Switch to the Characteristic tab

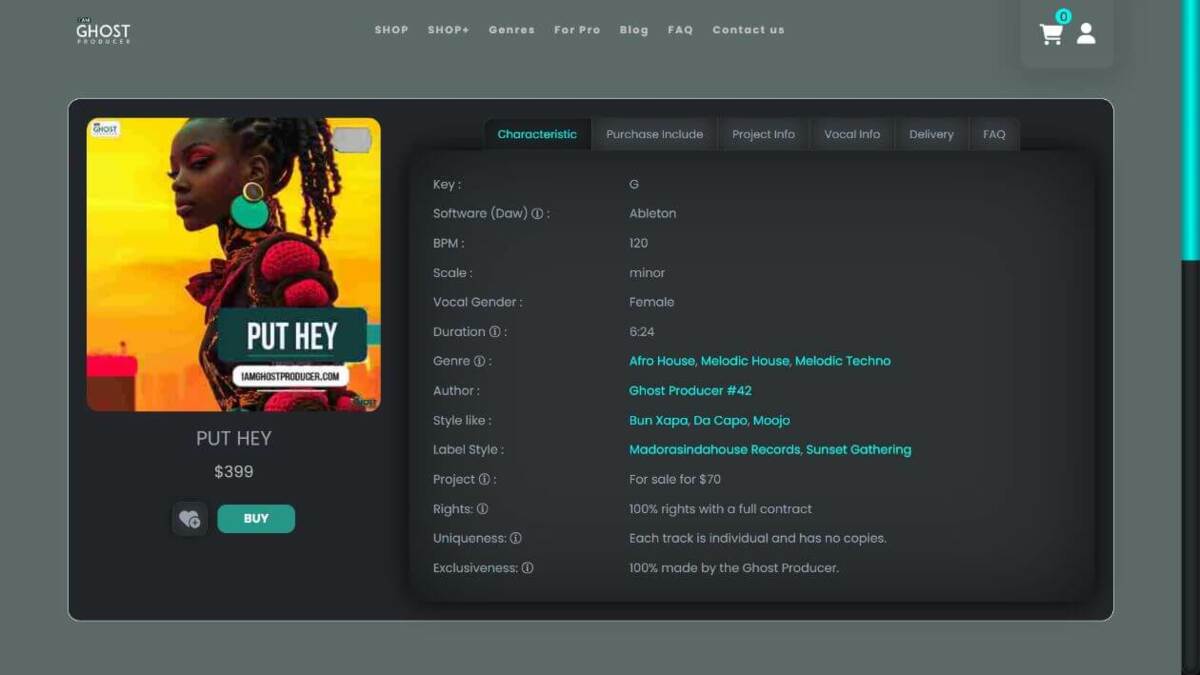[537, 134]
